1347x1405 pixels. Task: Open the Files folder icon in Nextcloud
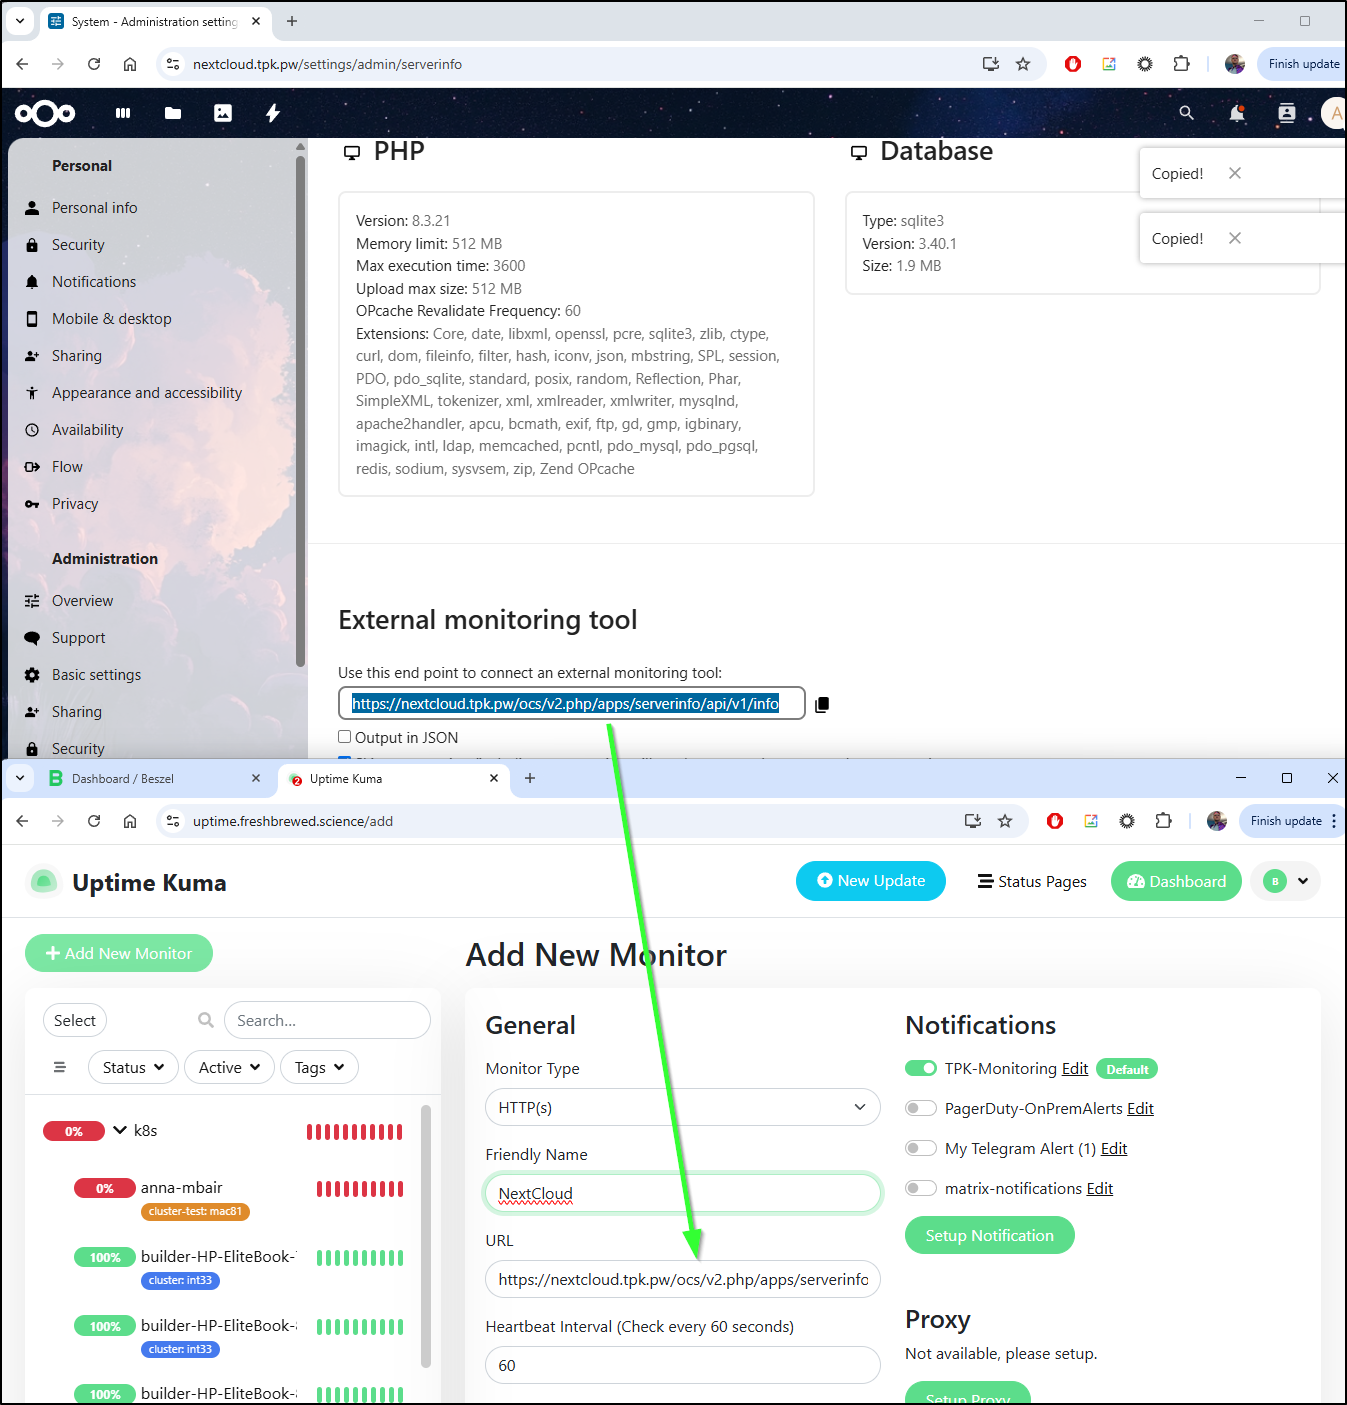(173, 114)
